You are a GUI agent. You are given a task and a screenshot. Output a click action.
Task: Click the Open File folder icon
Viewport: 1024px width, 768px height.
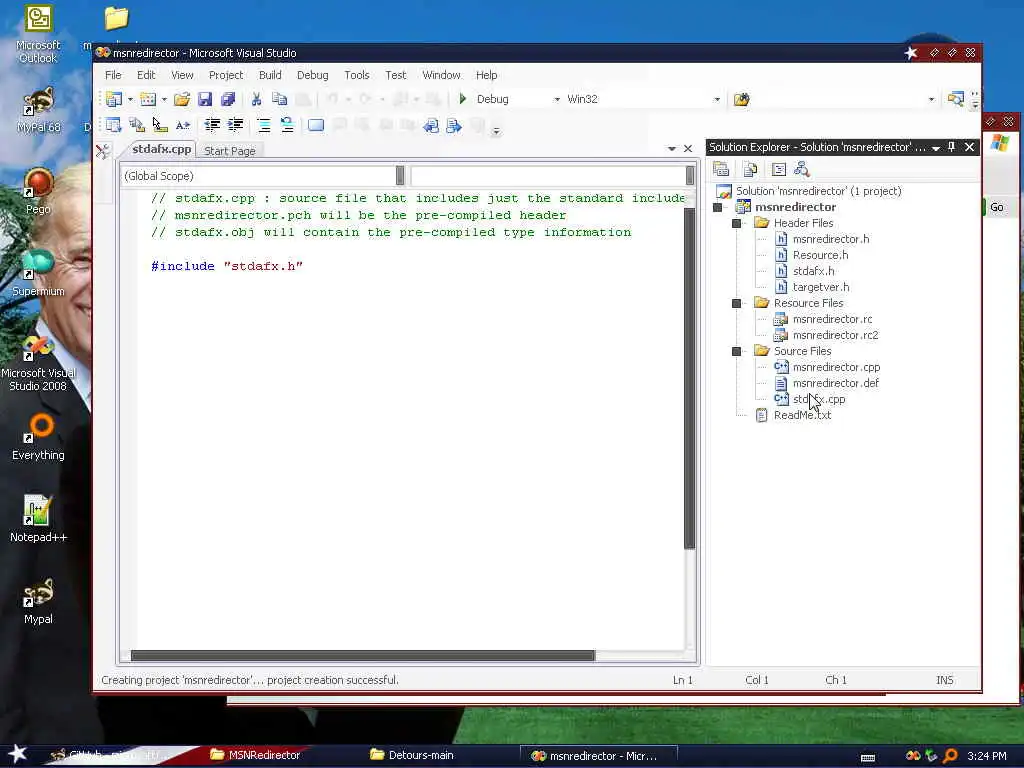click(x=182, y=99)
